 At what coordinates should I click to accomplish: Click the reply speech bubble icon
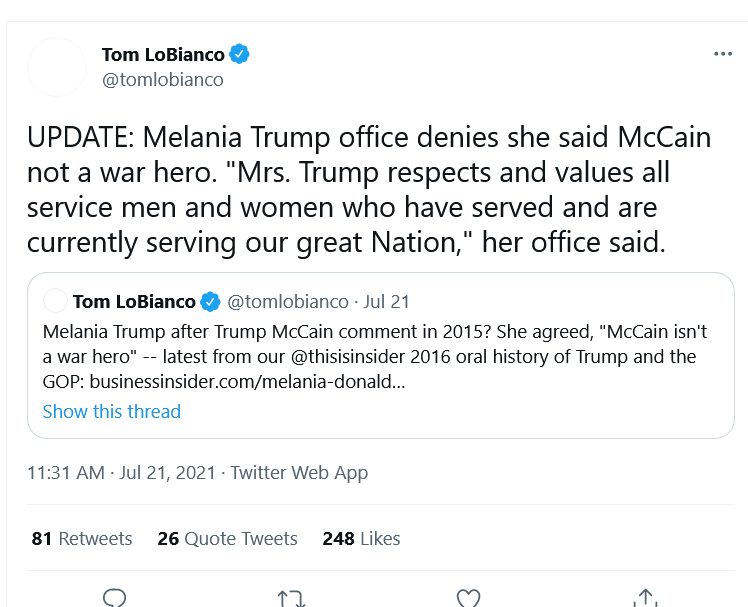[114, 598]
